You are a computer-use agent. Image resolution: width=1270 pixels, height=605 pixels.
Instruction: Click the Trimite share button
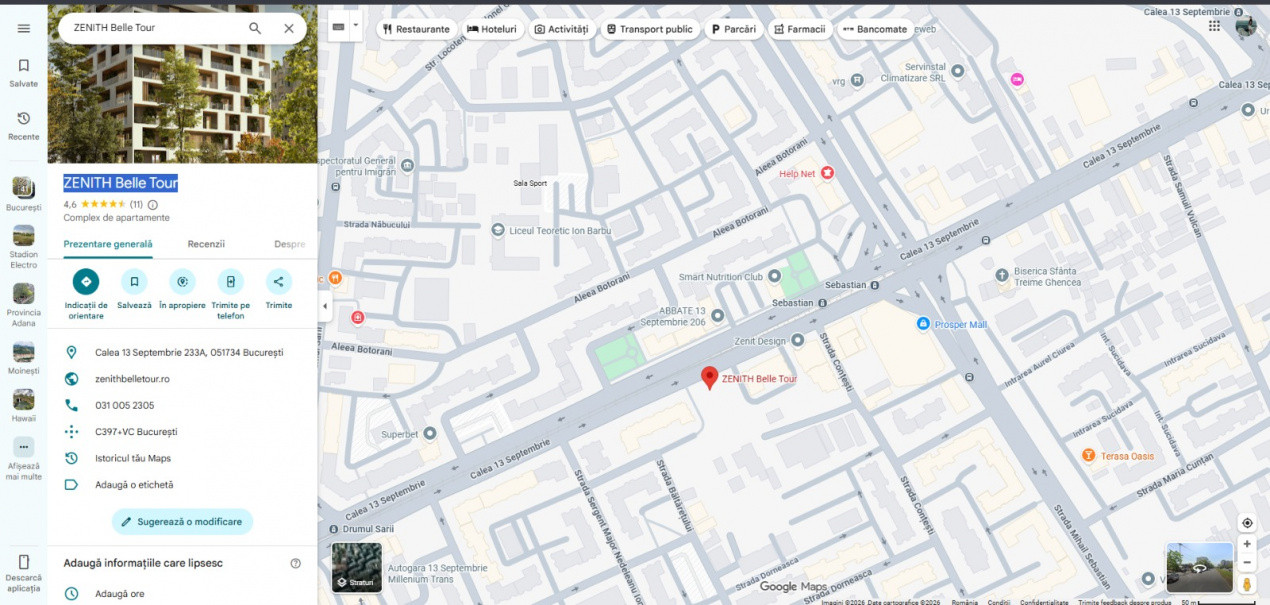279,282
